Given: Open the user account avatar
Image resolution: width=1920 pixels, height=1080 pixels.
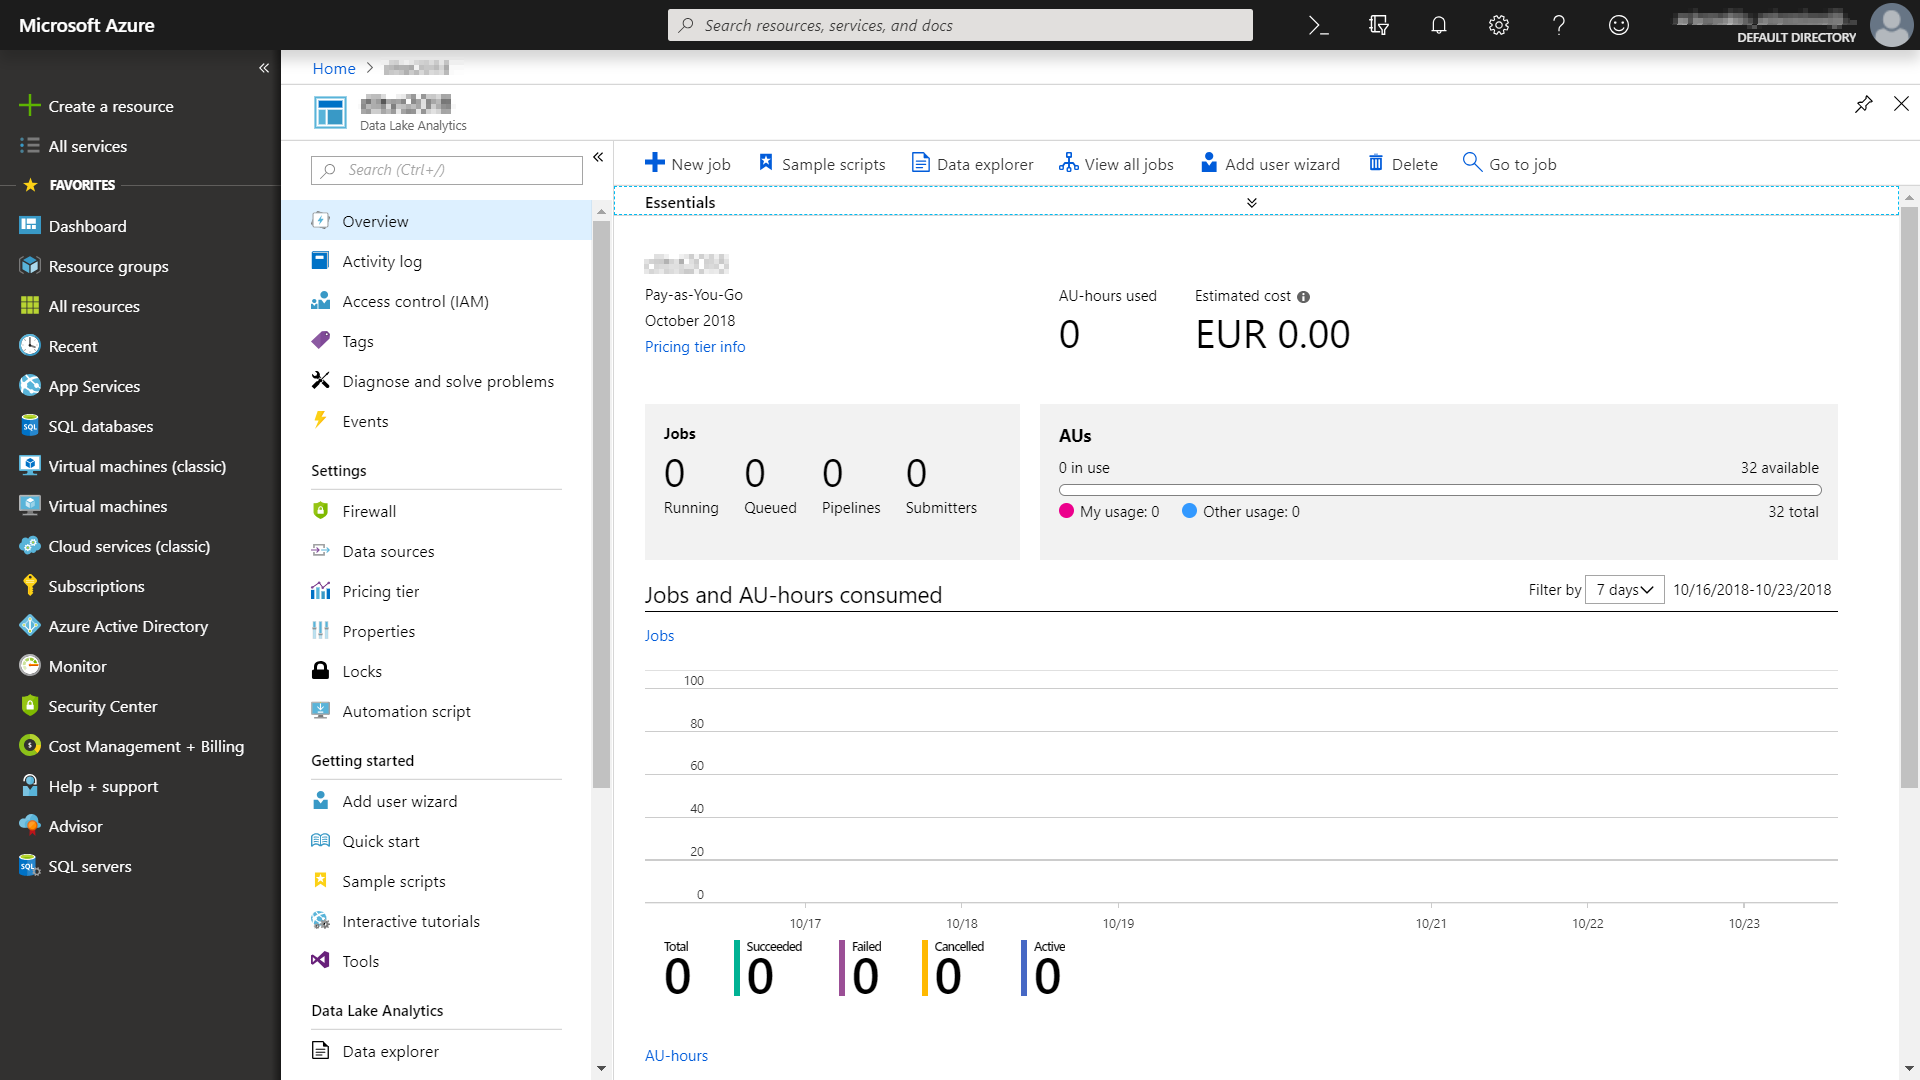Looking at the screenshot, I should [1891, 25].
